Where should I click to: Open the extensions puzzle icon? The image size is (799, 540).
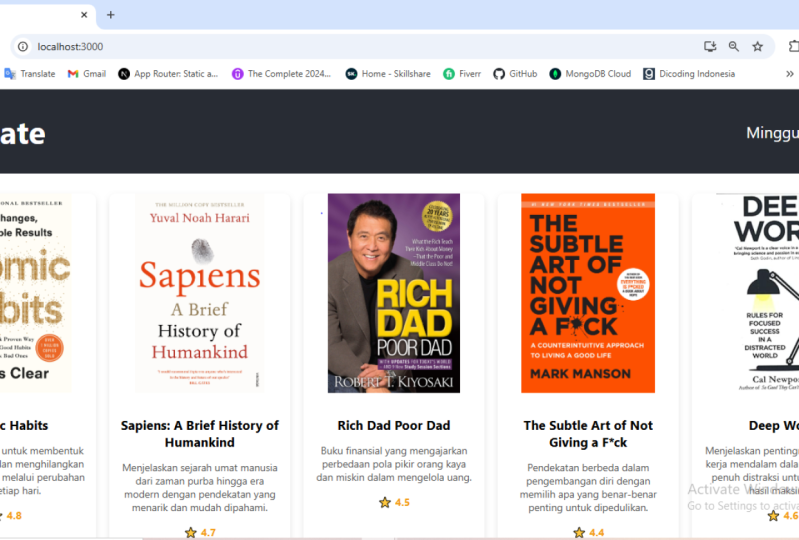coord(794,46)
